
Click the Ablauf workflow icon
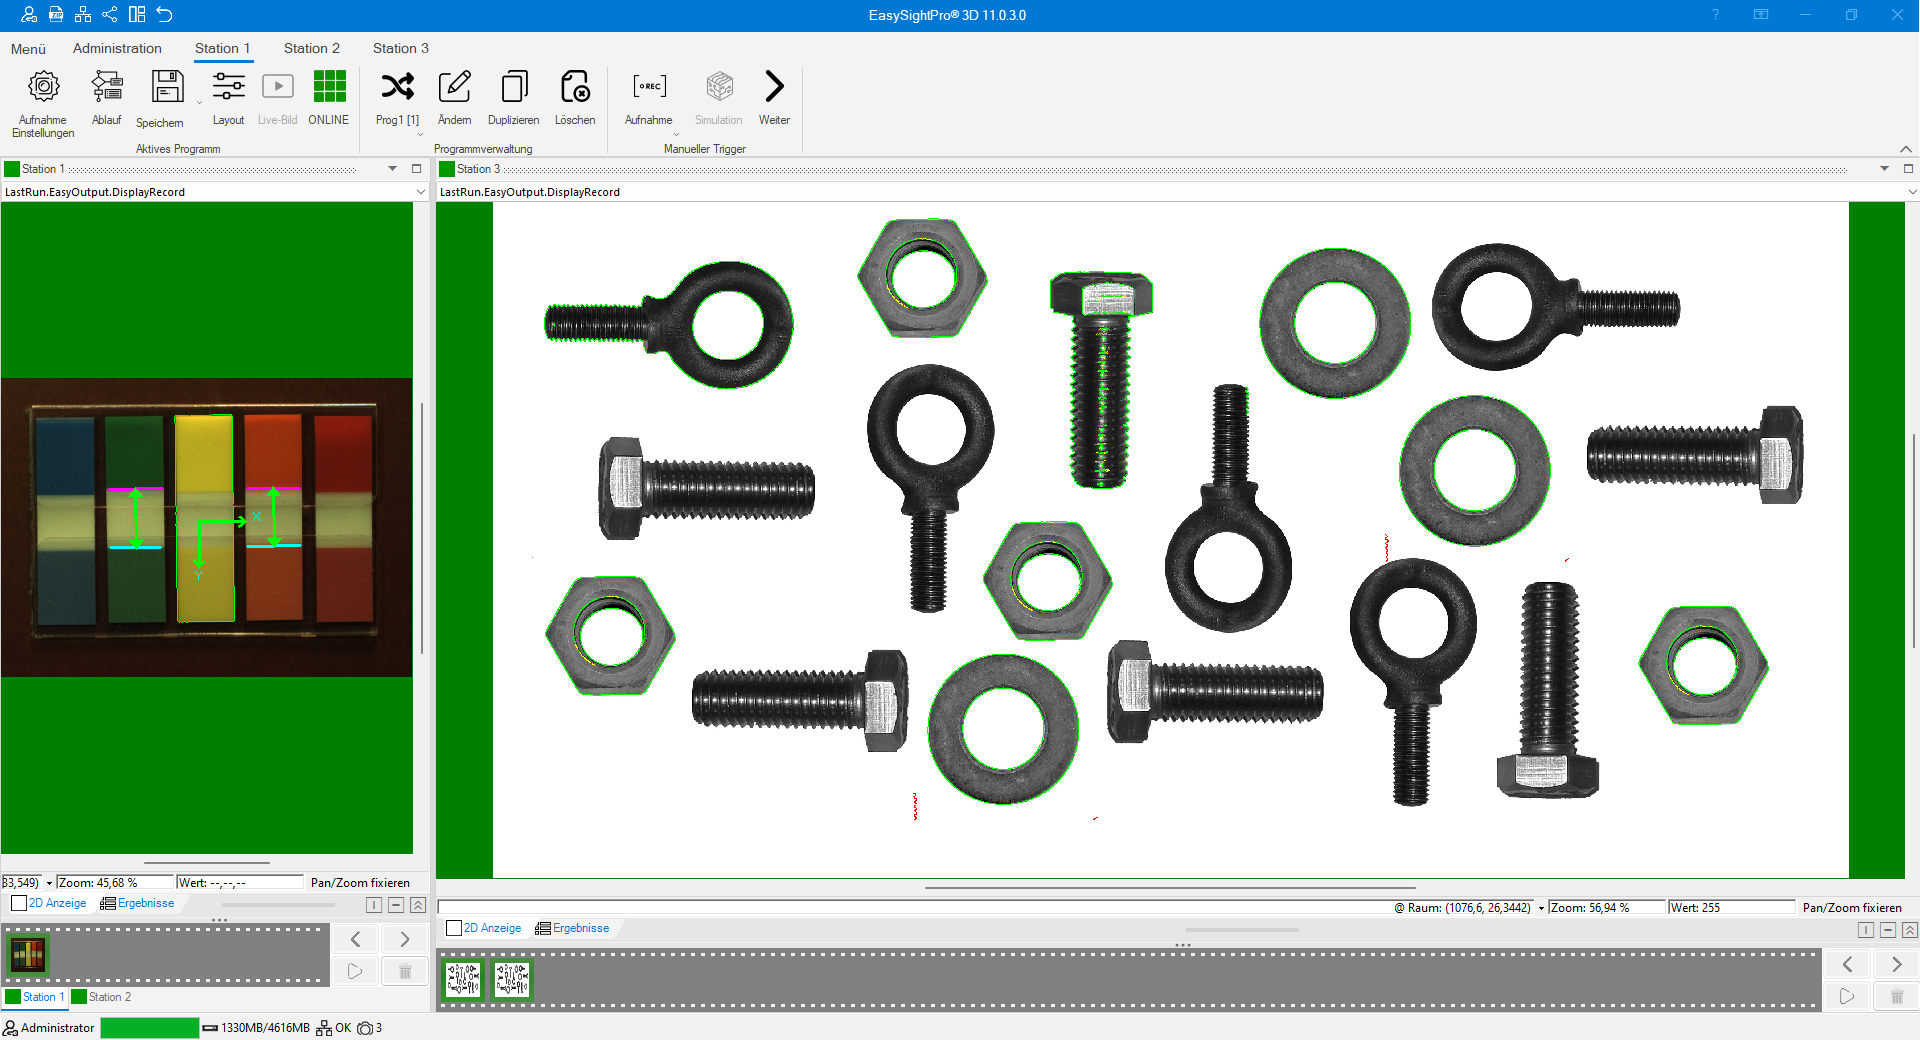pos(106,87)
